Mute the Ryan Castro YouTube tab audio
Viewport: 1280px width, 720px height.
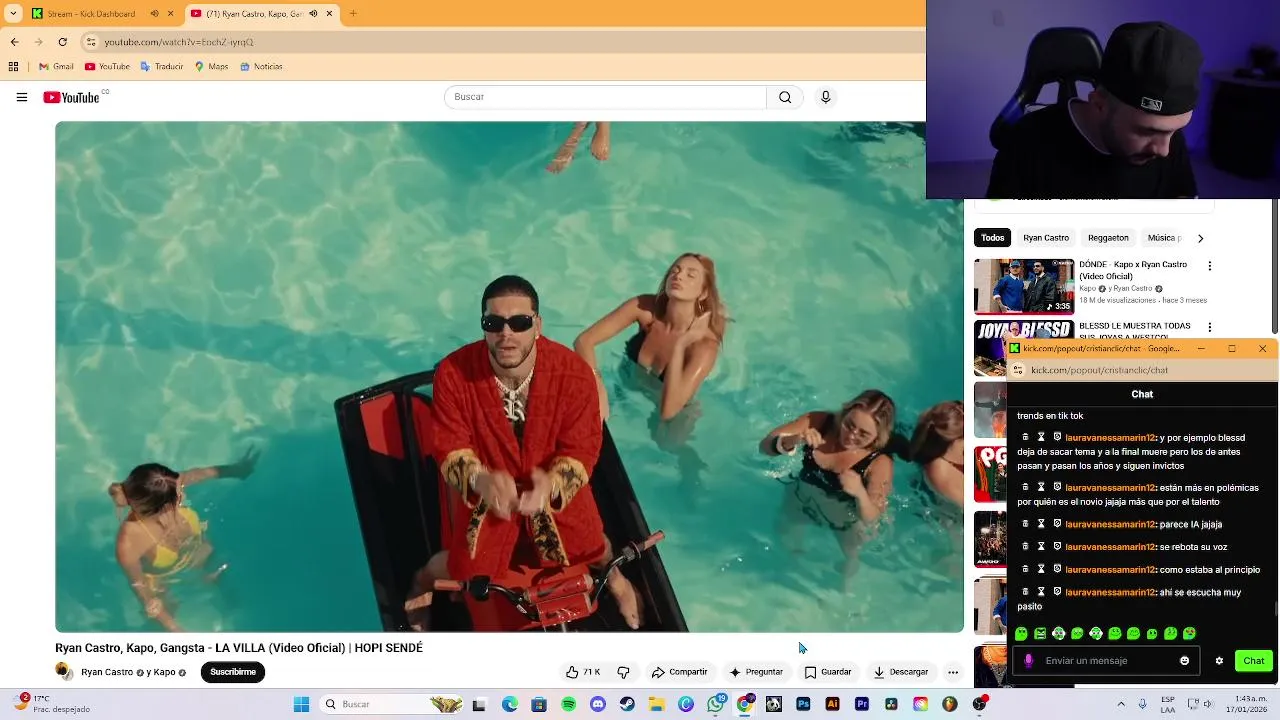point(314,14)
